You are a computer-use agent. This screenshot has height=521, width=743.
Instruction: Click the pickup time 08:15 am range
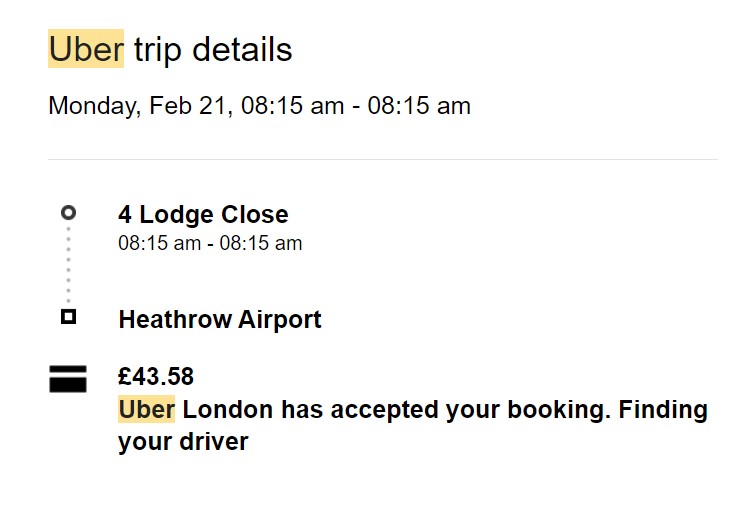pyautogui.click(x=210, y=243)
